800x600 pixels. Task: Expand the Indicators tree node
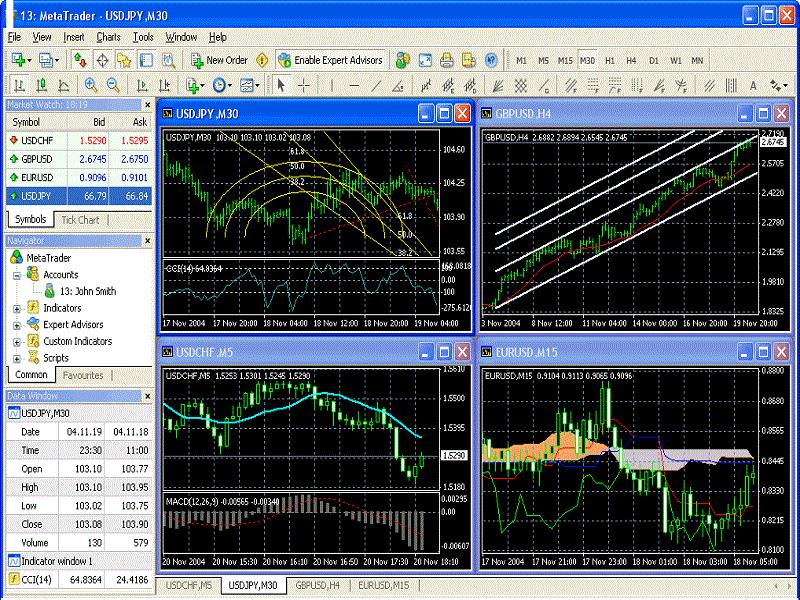[x=17, y=309]
